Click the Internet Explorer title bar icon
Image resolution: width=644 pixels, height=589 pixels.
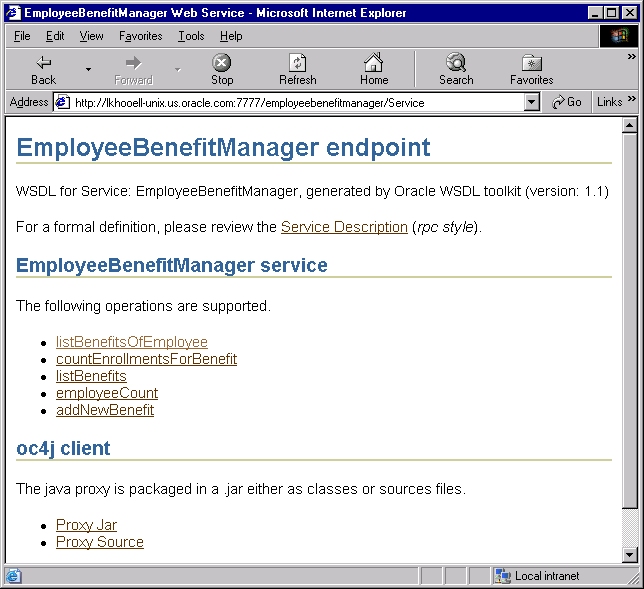13,13
